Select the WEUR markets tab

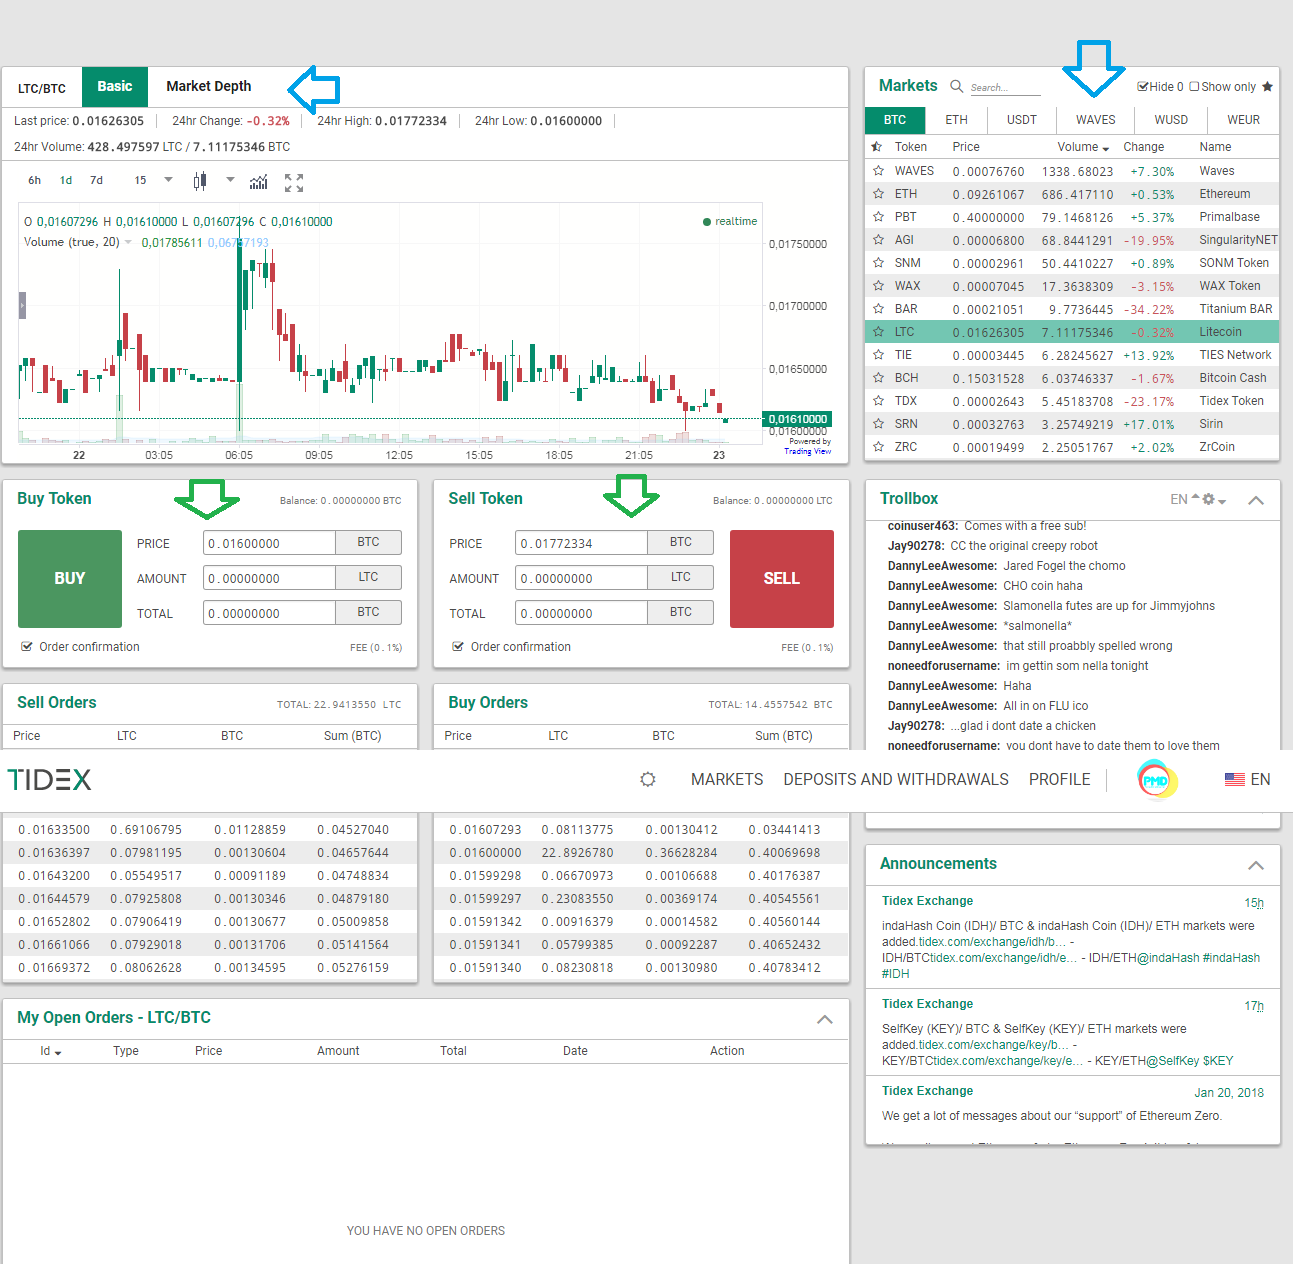1243,120
